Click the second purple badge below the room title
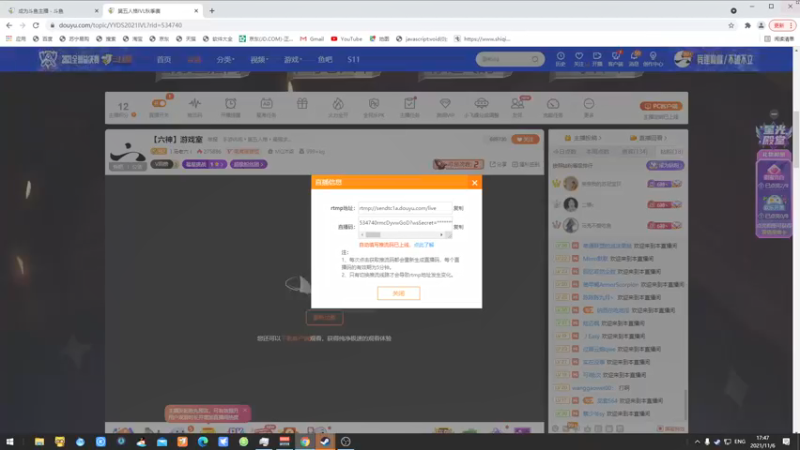 click(248, 164)
